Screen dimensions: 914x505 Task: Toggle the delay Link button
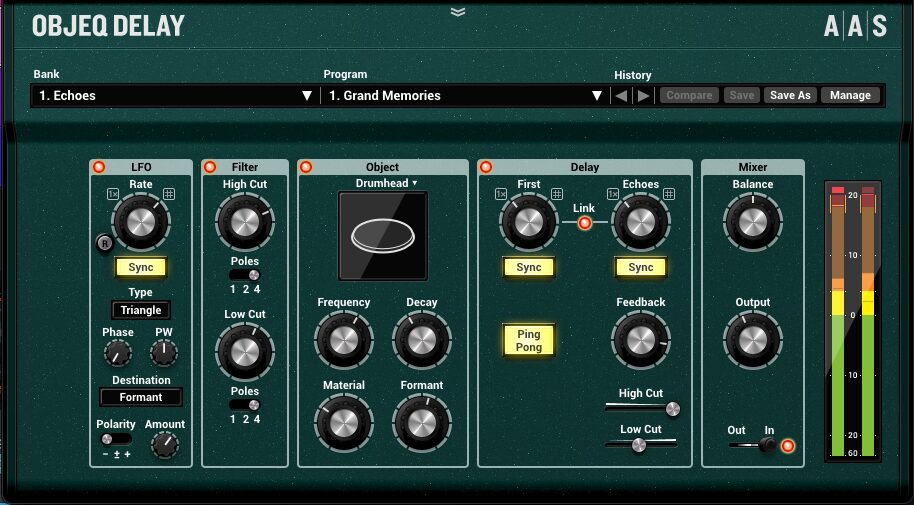(x=585, y=222)
